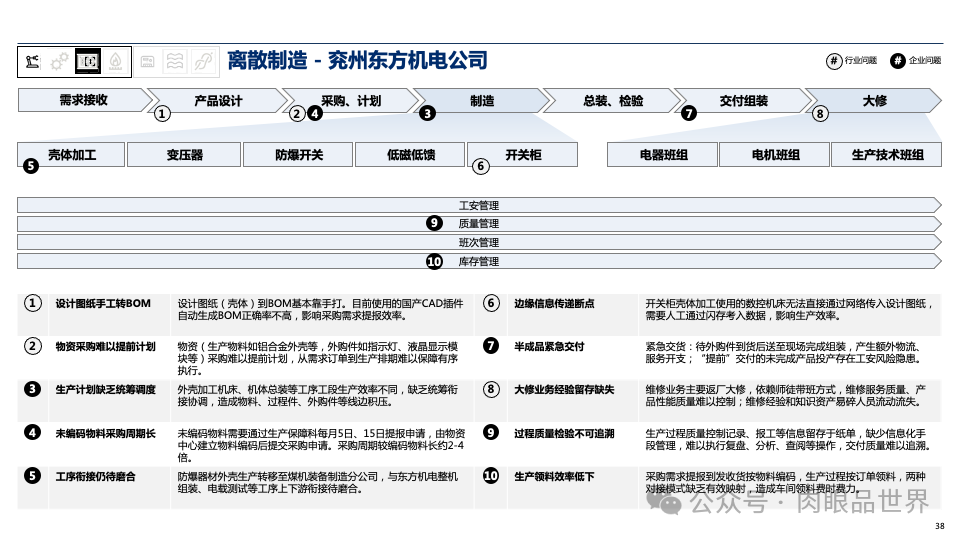Select the highlighted 制造 process step
The width and height of the screenshot is (960, 540).
[x=482, y=100]
